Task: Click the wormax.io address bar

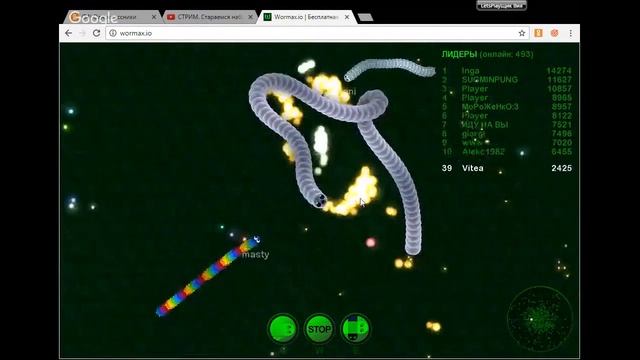Action: [316, 33]
